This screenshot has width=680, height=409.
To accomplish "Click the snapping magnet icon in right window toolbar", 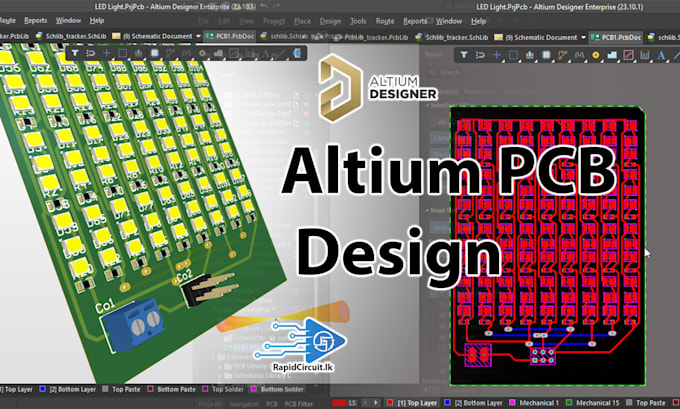I will tap(480, 55).
